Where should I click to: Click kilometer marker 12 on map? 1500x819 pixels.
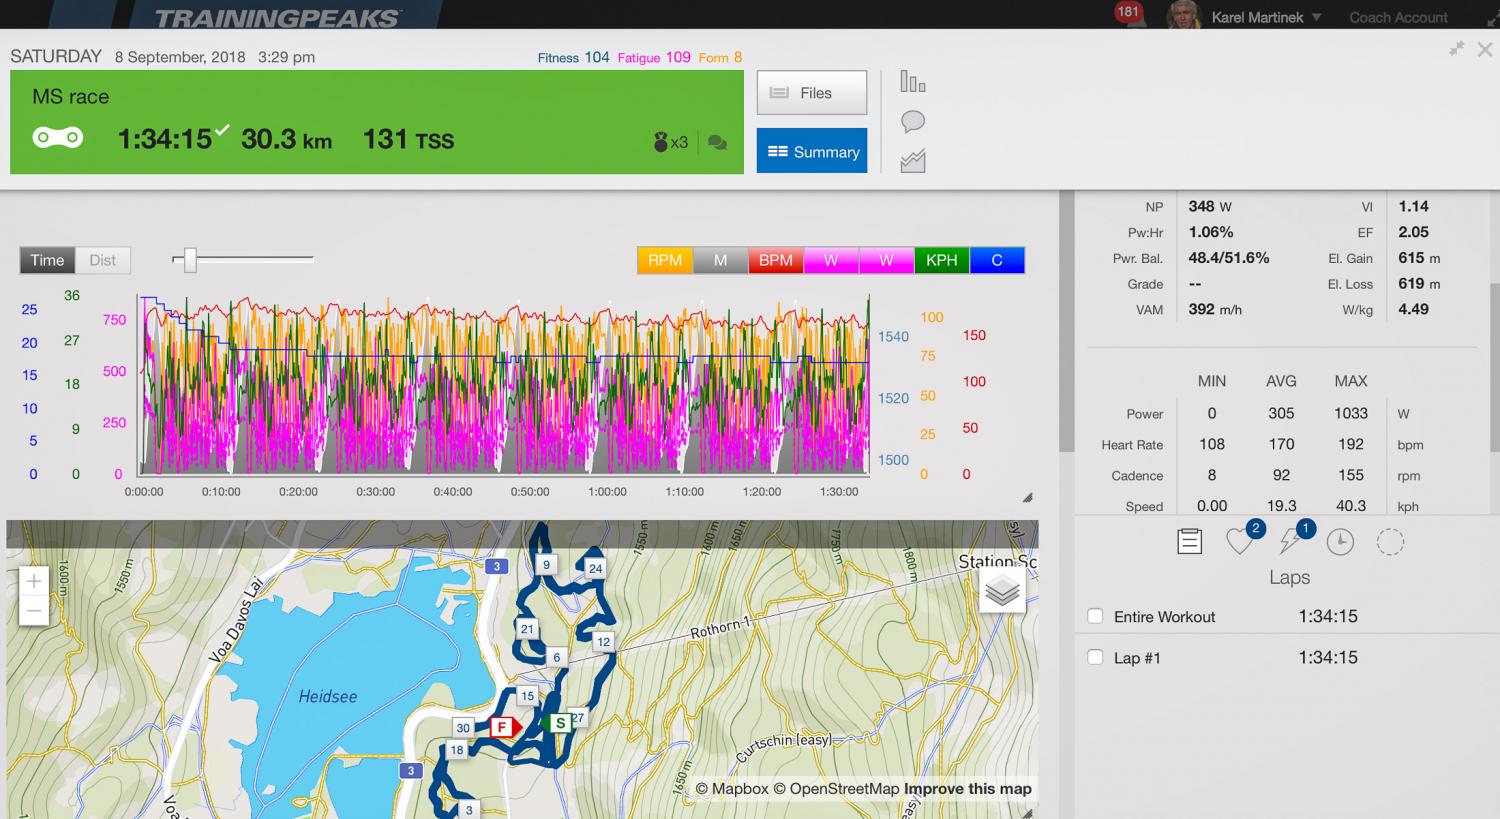(x=602, y=642)
